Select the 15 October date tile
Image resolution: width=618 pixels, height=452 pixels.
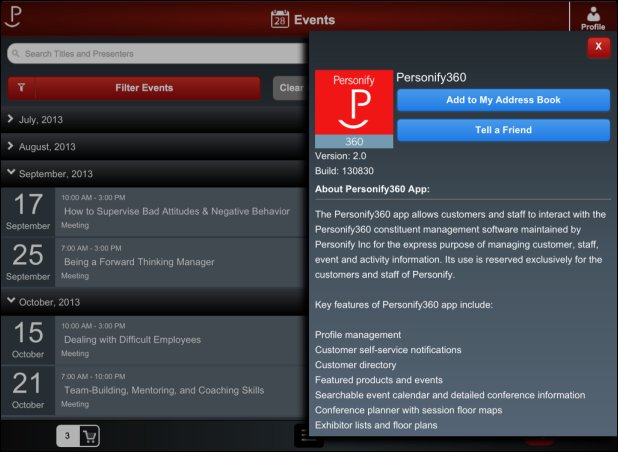(28, 340)
